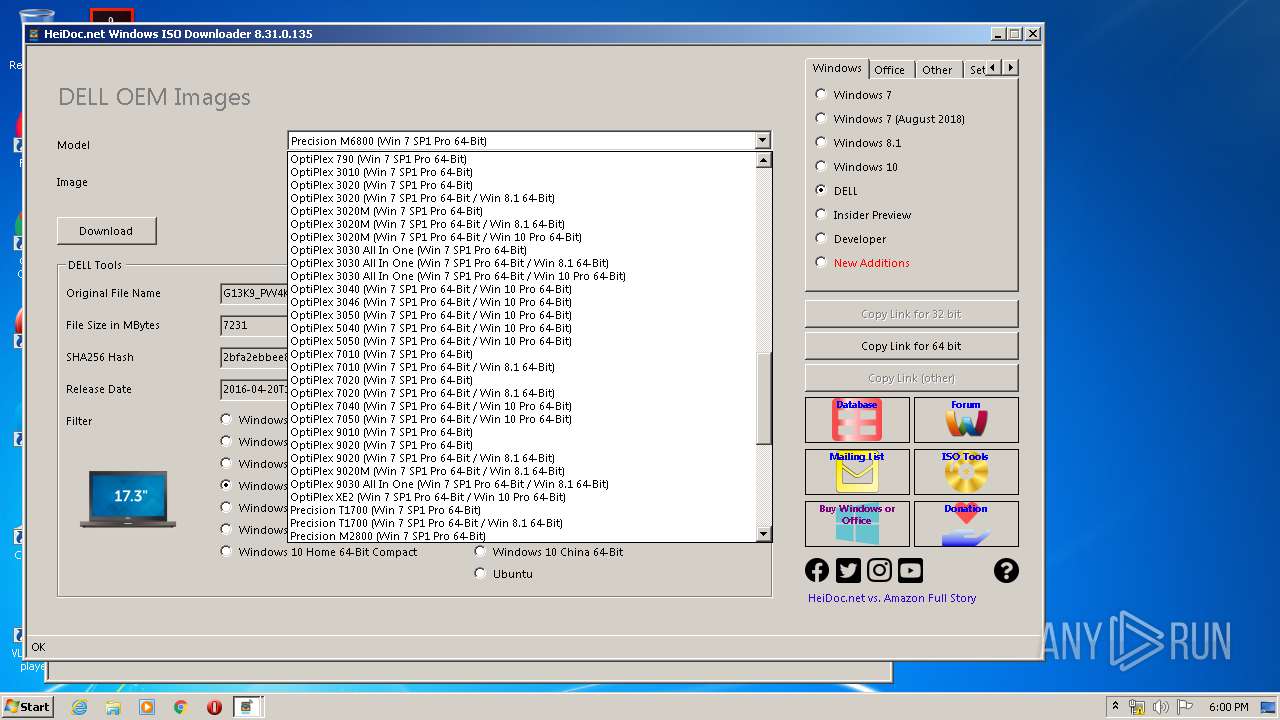
Task: Open the ISO Tools disc icon
Action: (966, 472)
